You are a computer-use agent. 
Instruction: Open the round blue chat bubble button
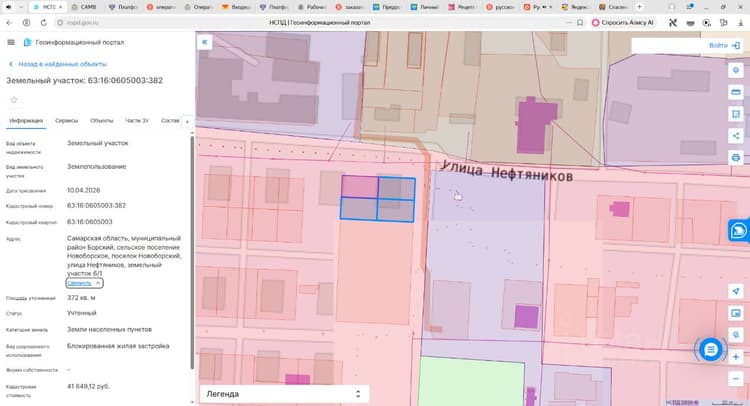[x=710, y=350]
